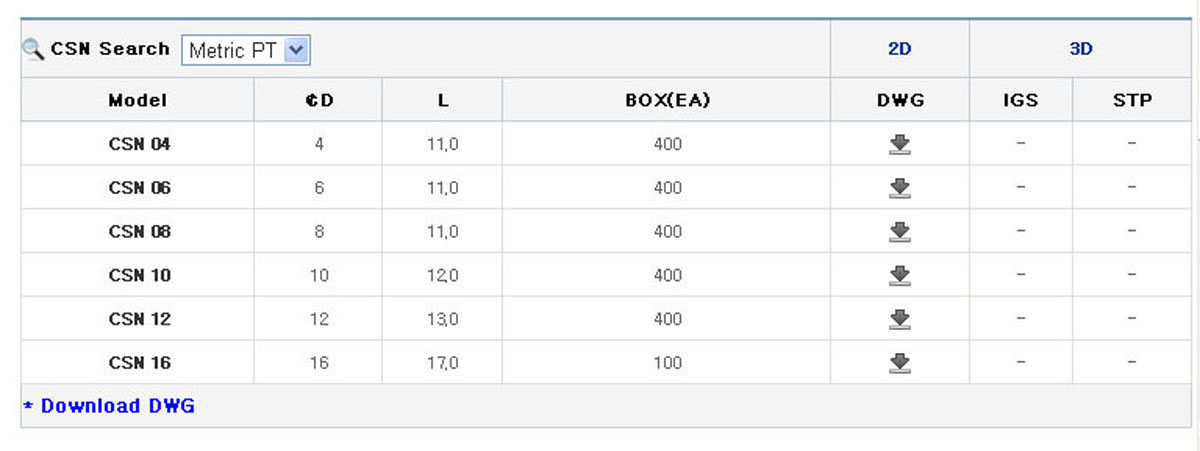Download the DWG file for CSN 06

click(900, 188)
